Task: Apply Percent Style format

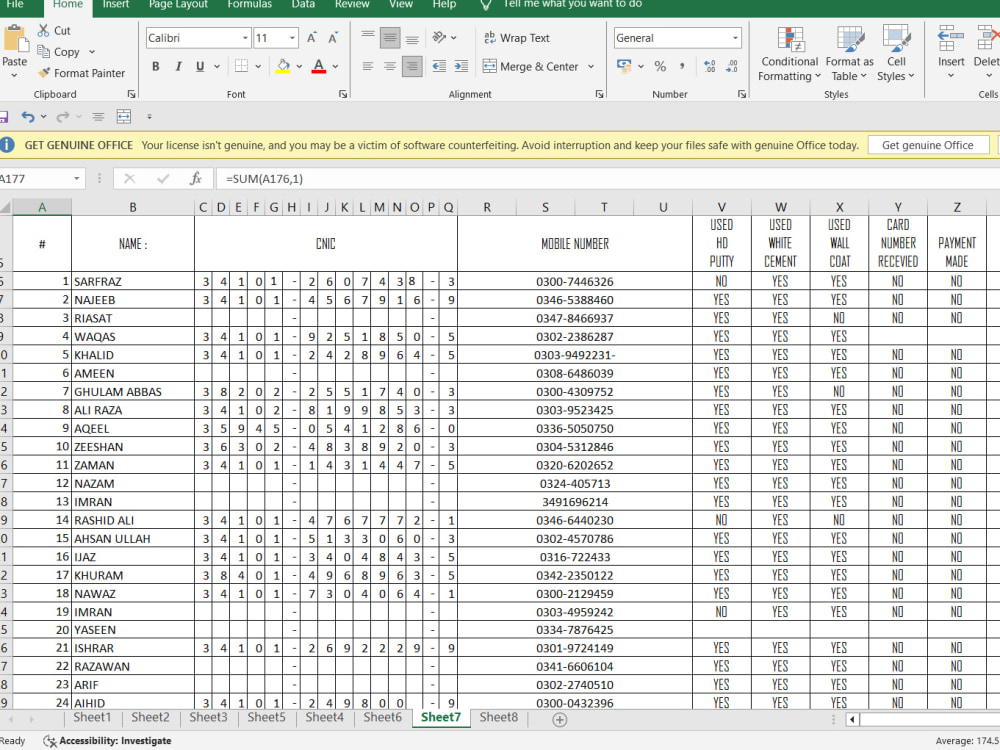Action: tap(660, 66)
